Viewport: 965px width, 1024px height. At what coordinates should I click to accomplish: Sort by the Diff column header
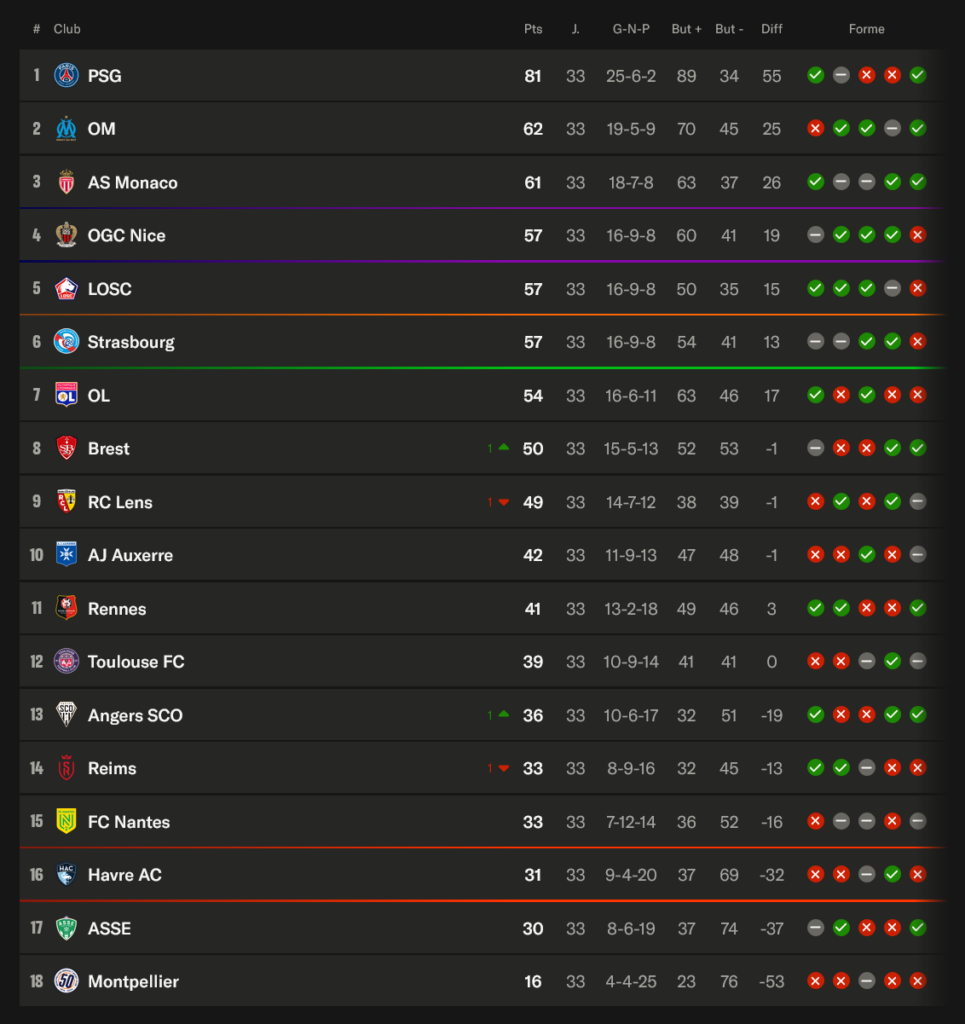click(x=771, y=29)
